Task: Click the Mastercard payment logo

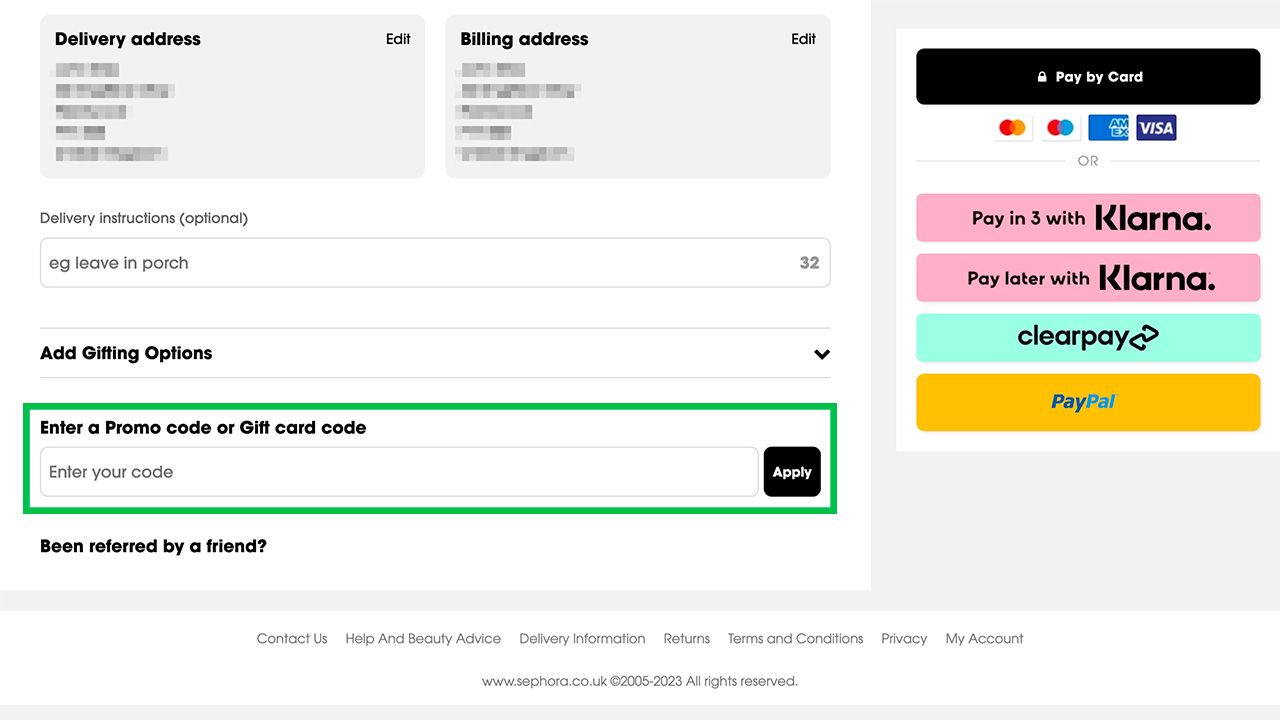Action: tap(1013, 128)
